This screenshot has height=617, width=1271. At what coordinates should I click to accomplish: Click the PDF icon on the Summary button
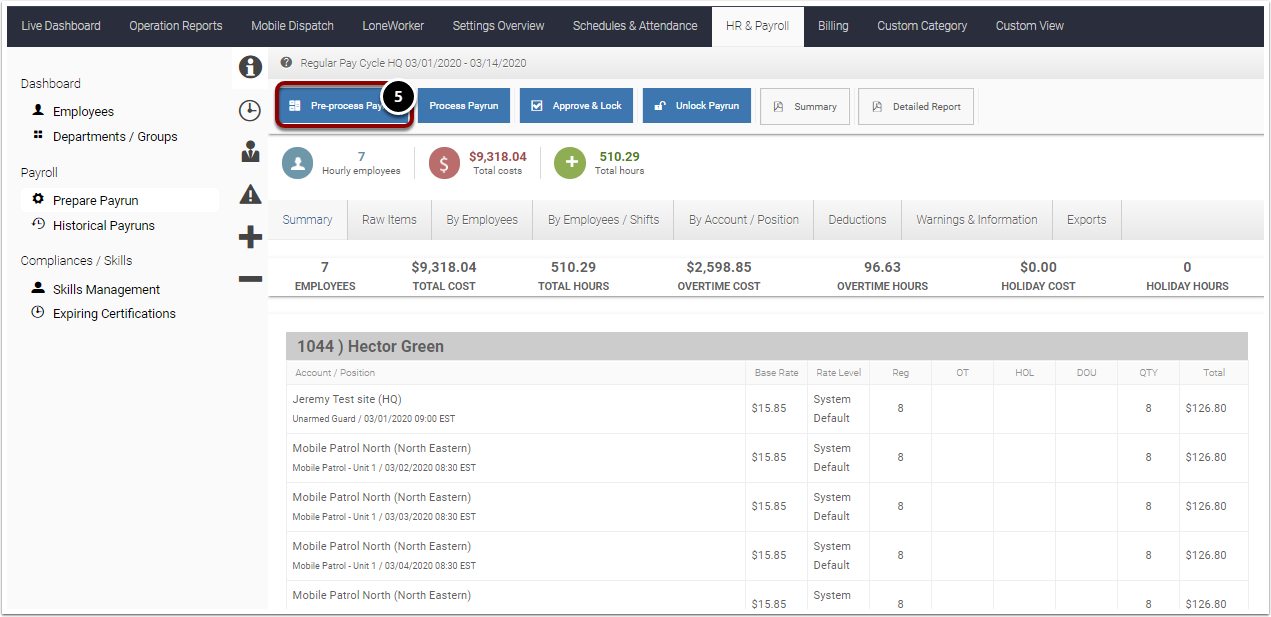778,105
